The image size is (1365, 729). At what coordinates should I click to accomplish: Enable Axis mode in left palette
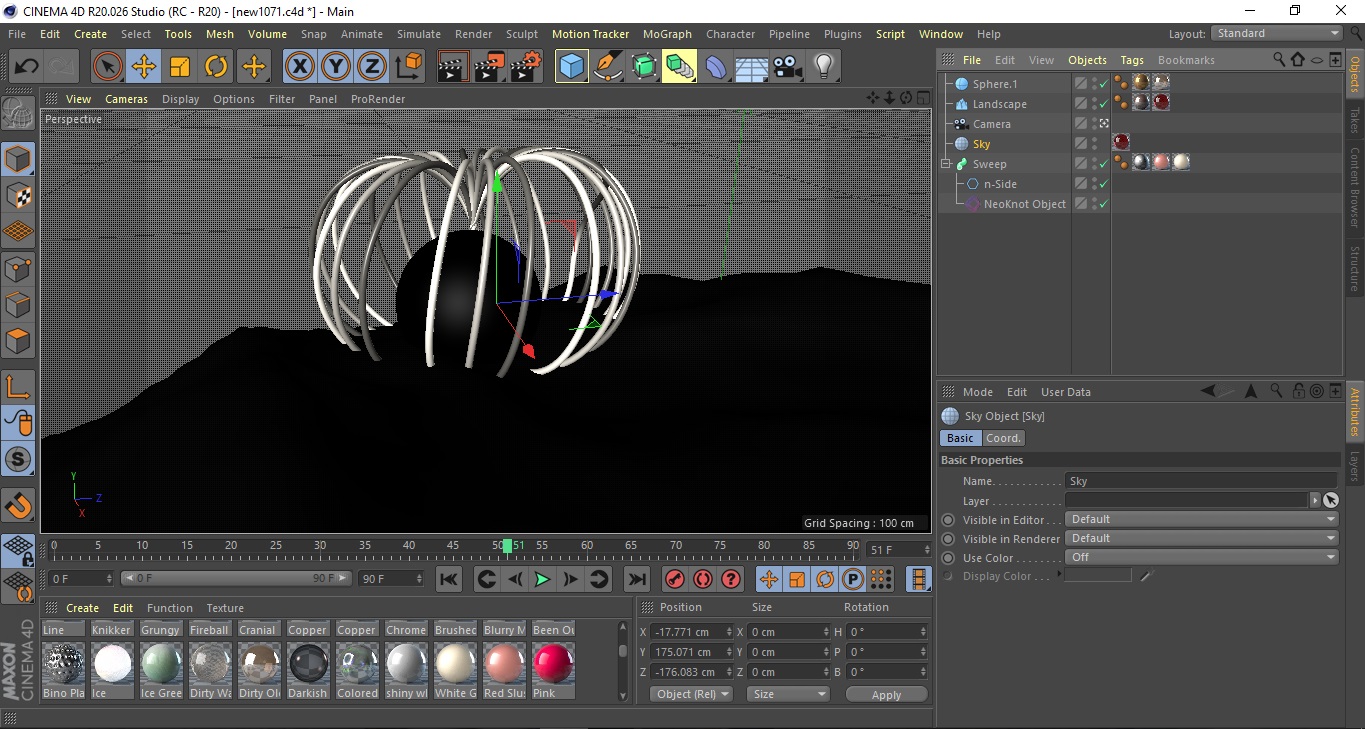point(18,387)
